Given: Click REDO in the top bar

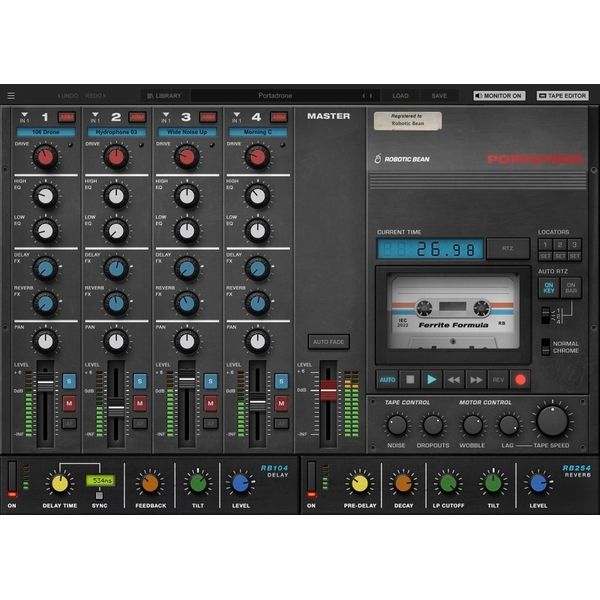Looking at the screenshot, I should point(95,96).
